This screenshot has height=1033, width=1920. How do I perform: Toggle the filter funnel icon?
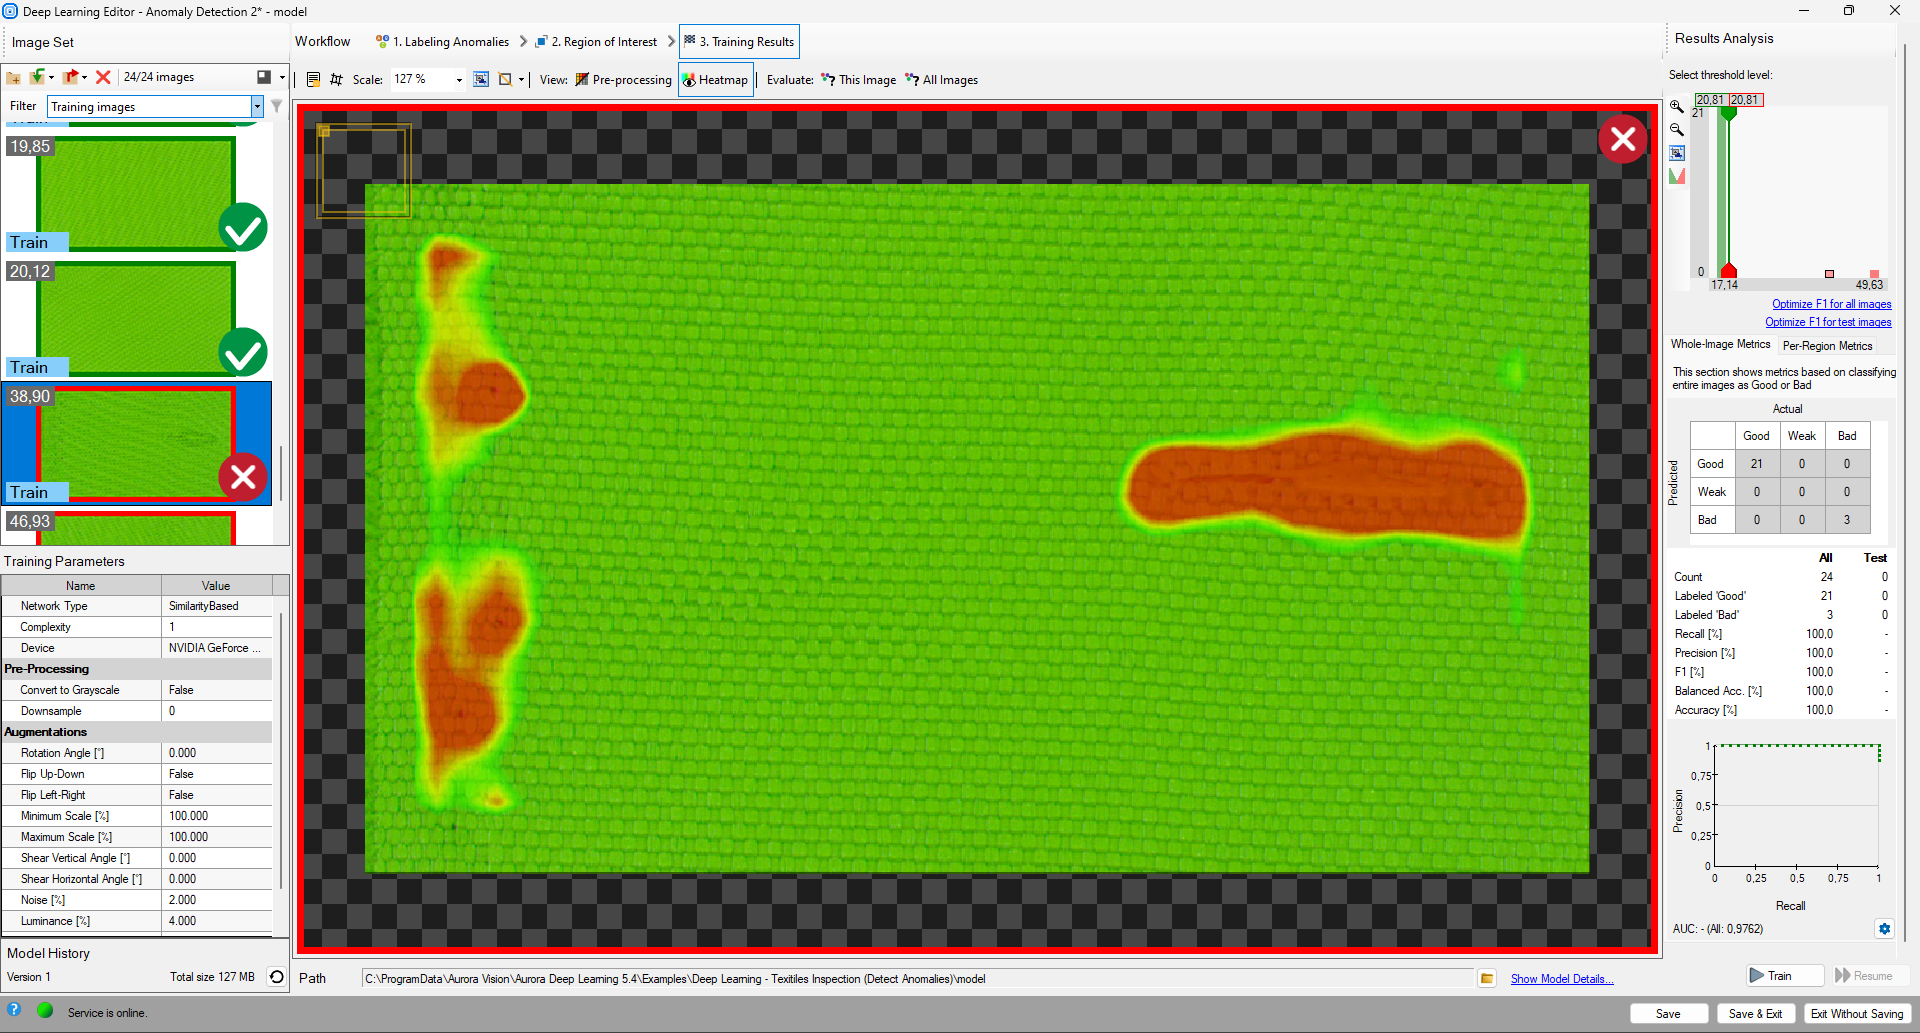click(x=277, y=106)
